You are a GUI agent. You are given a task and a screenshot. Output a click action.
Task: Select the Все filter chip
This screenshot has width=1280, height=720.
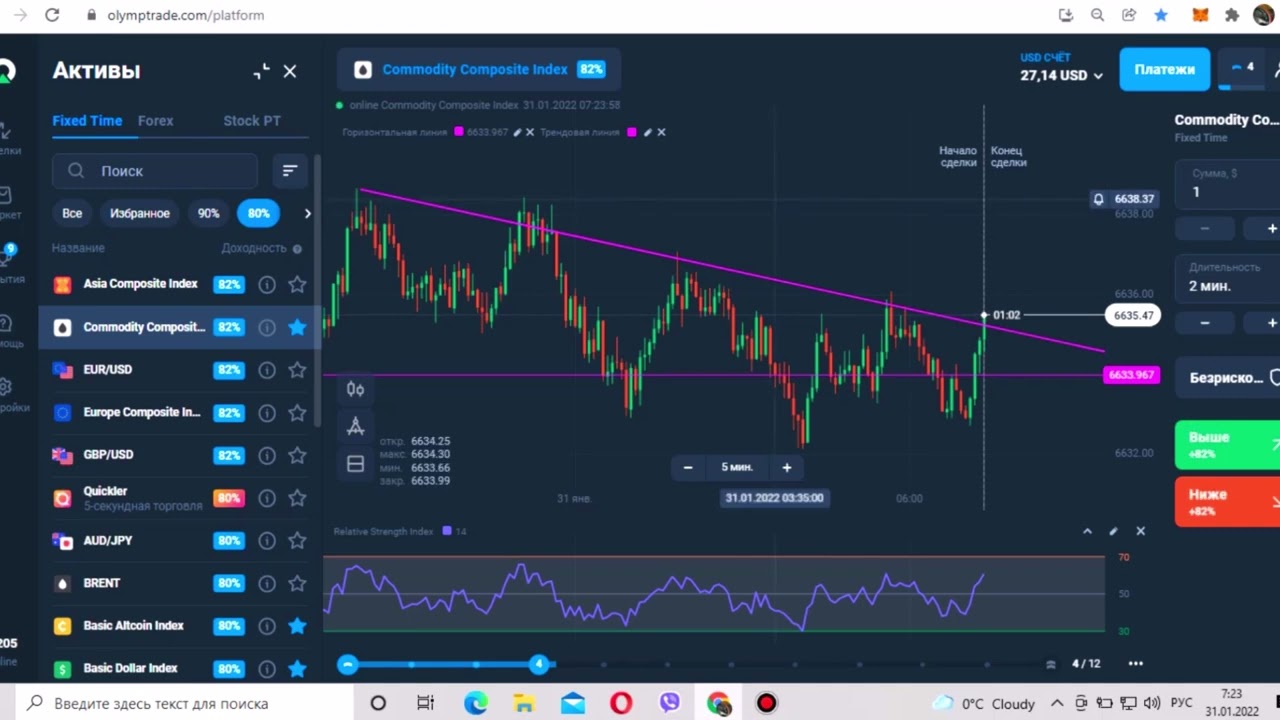click(72, 213)
